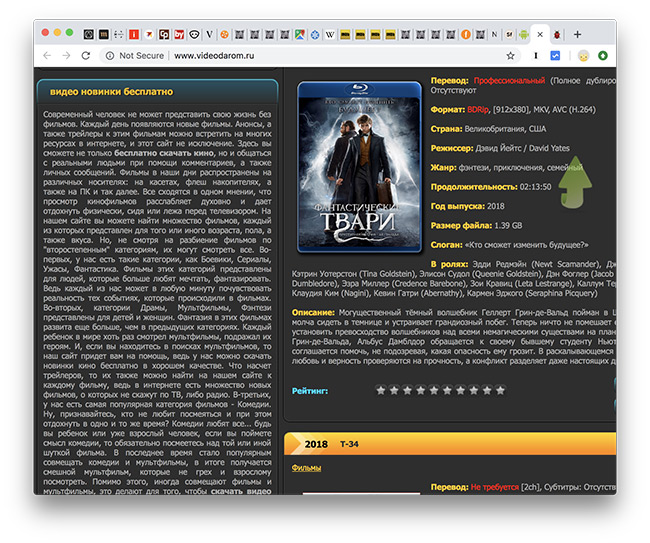The height and width of the screenshot is (543, 650).
Task: Click director name "David Yates"
Action: tap(549, 148)
